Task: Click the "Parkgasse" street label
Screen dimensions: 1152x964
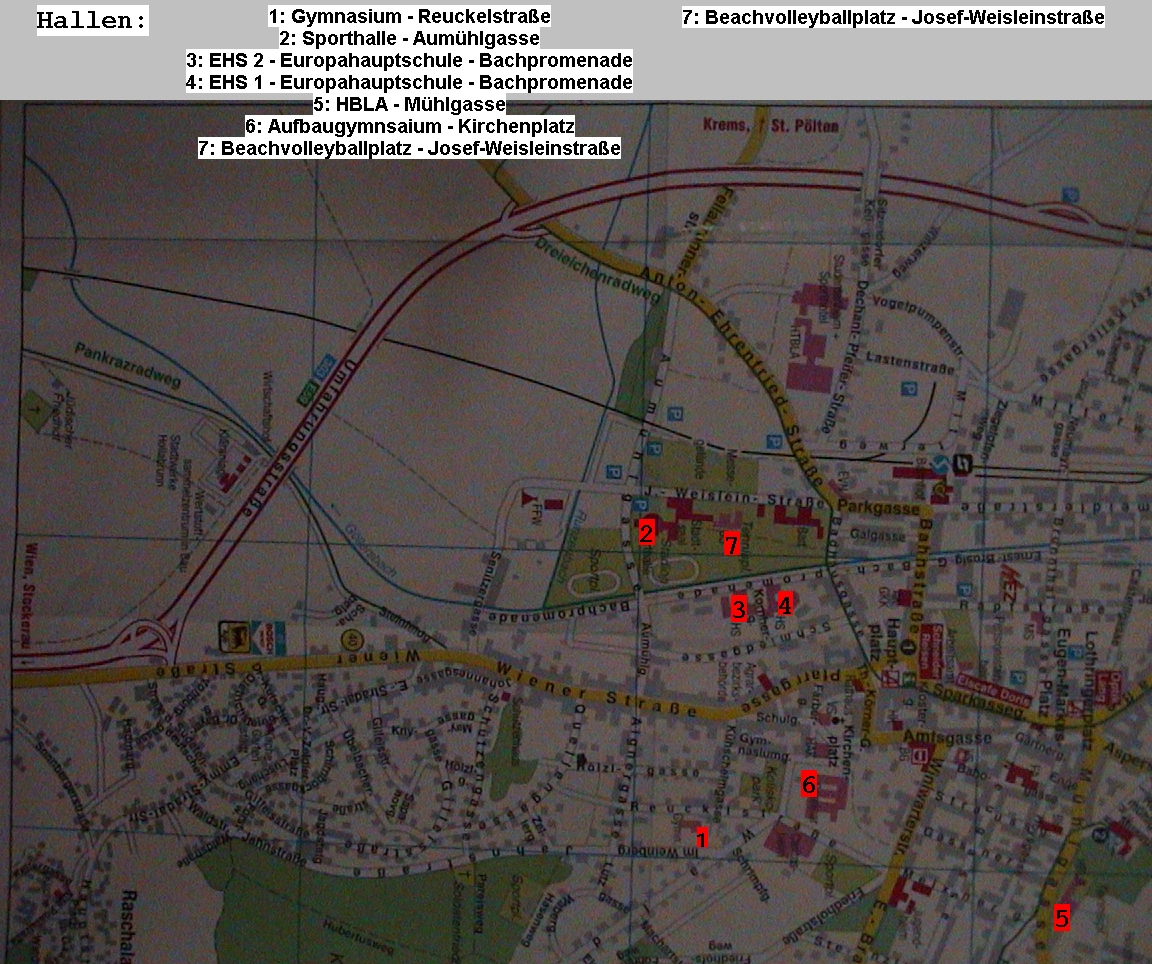Action: (x=878, y=508)
